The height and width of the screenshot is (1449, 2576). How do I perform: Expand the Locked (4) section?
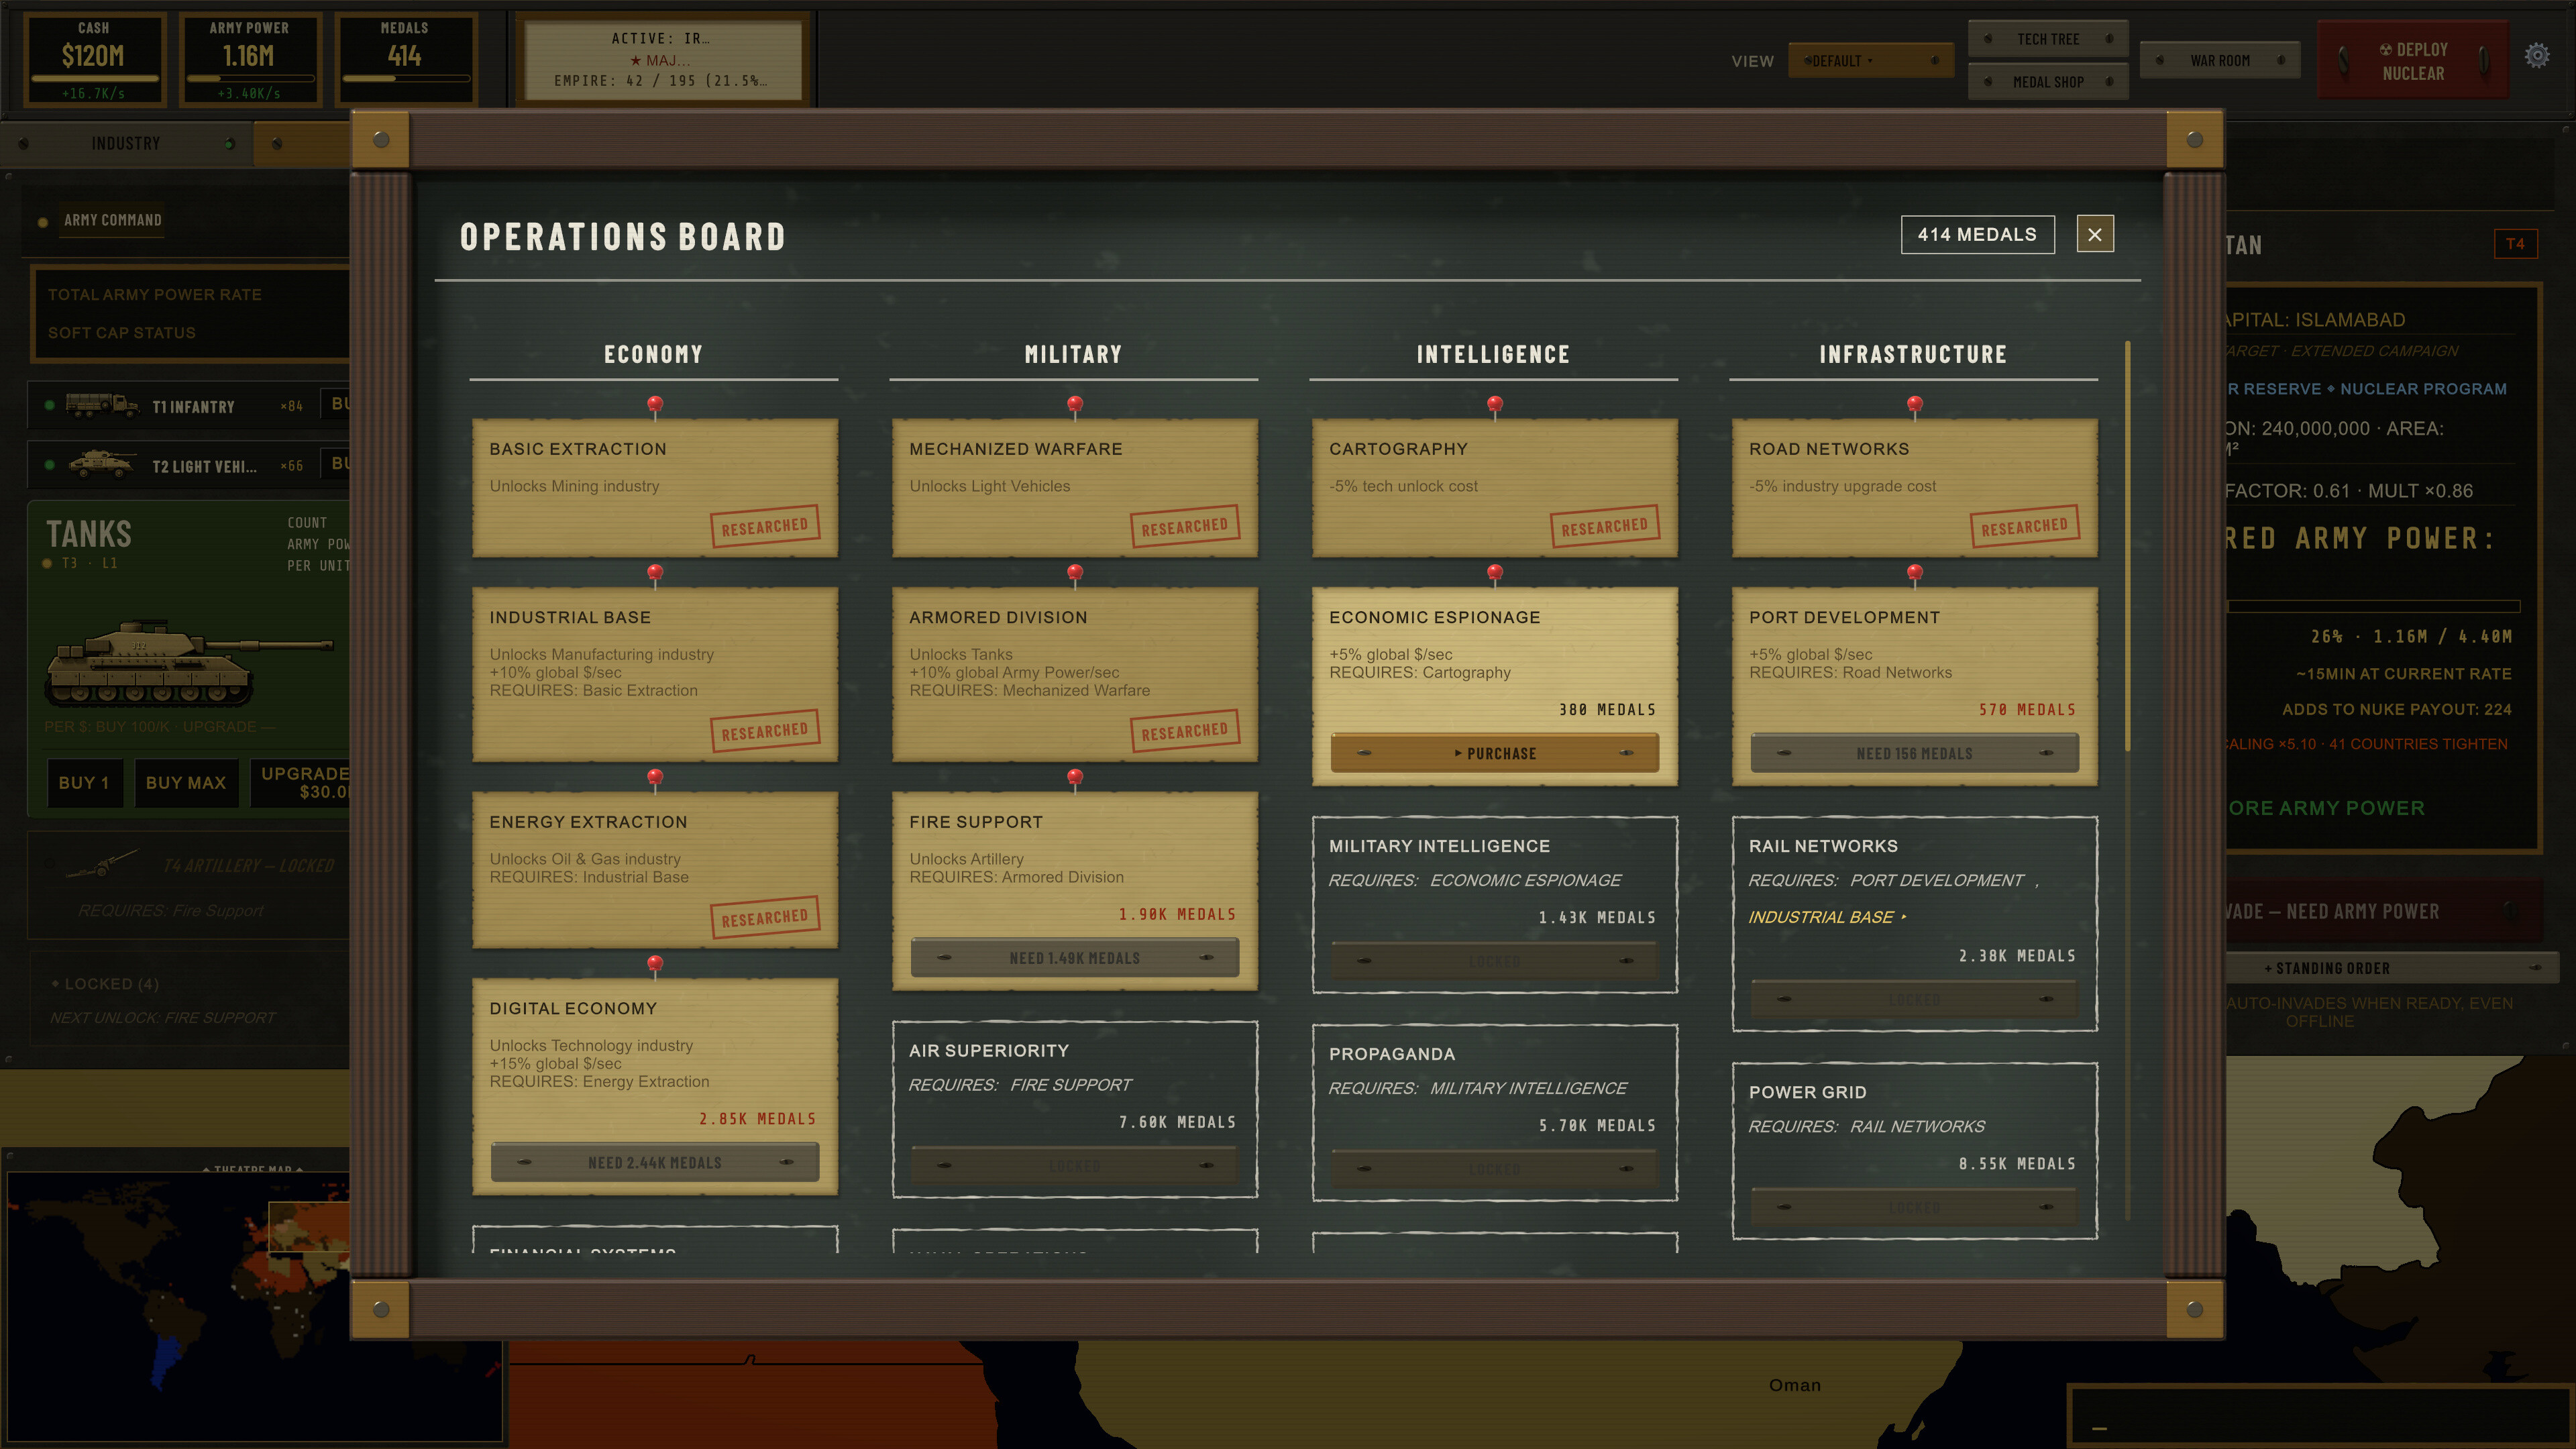tap(105, 984)
